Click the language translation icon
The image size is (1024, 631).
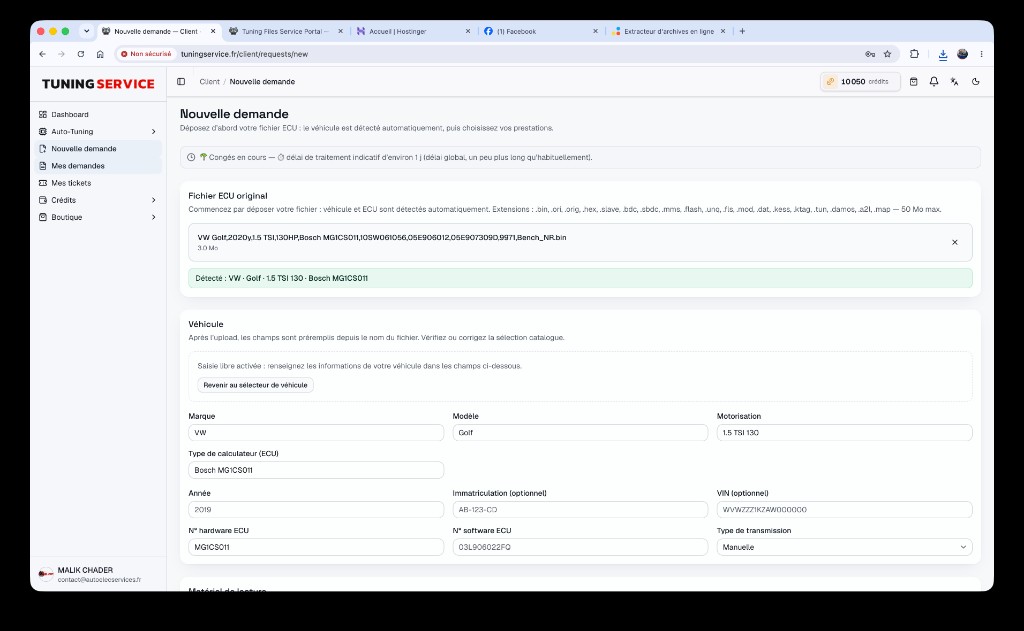(955, 82)
